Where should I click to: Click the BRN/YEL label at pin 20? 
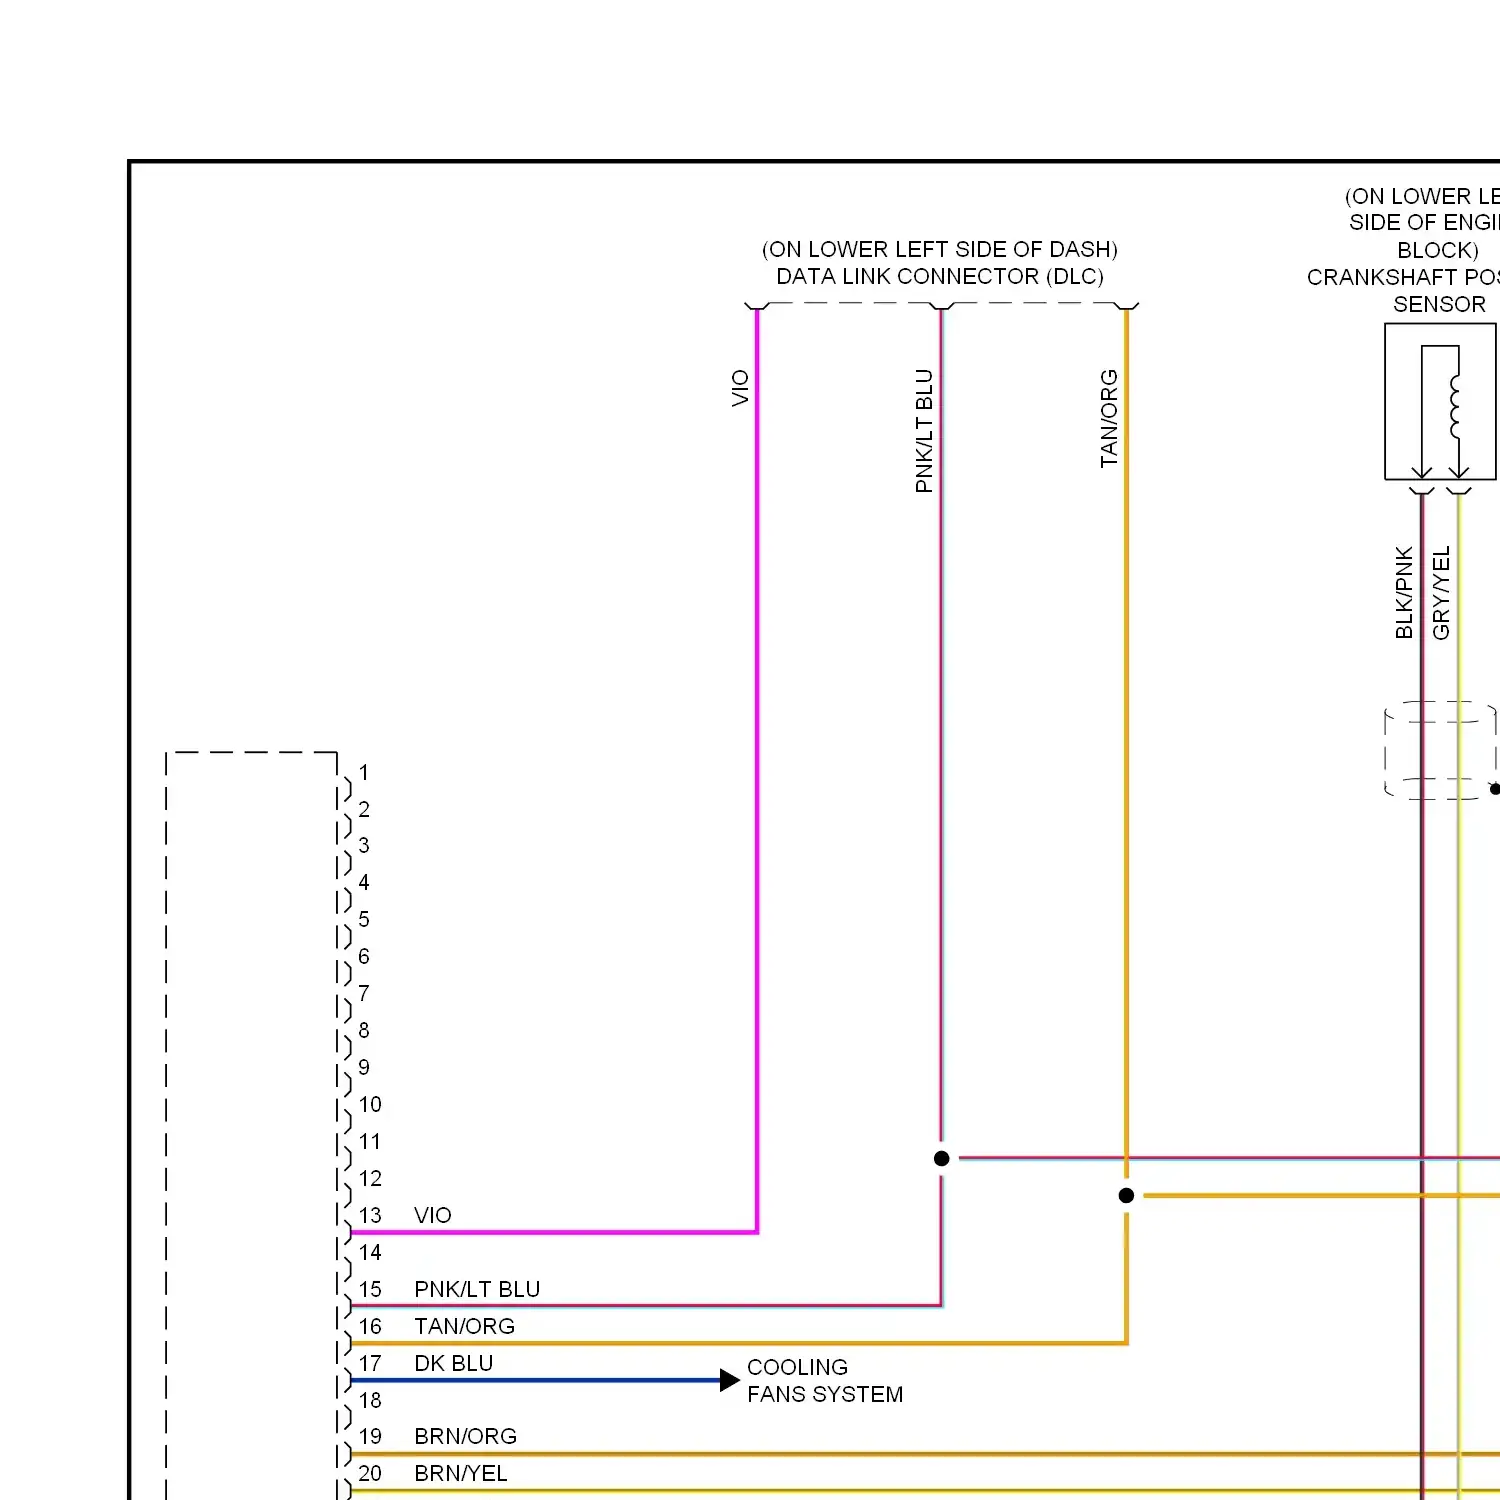pos(461,1473)
